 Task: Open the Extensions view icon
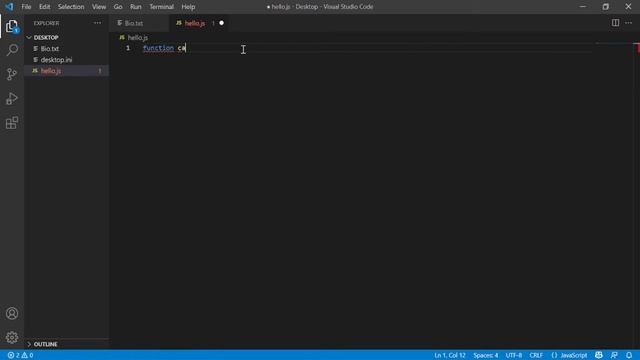[12, 123]
